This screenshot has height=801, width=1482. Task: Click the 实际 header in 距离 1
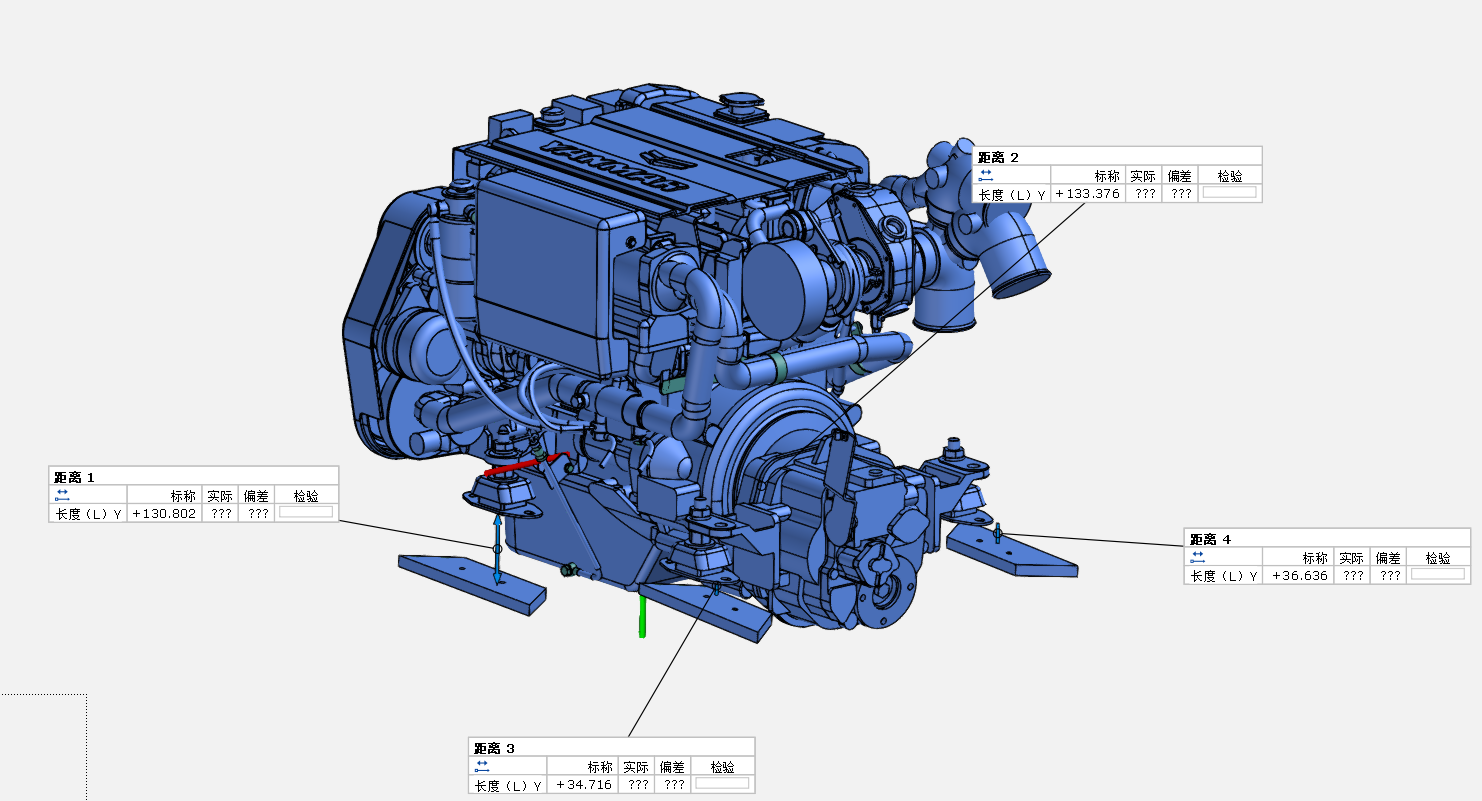click(x=220, y=495)
